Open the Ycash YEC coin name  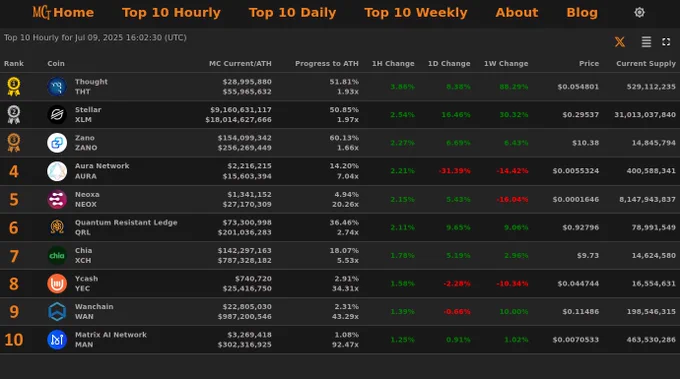tap(86, 283)
